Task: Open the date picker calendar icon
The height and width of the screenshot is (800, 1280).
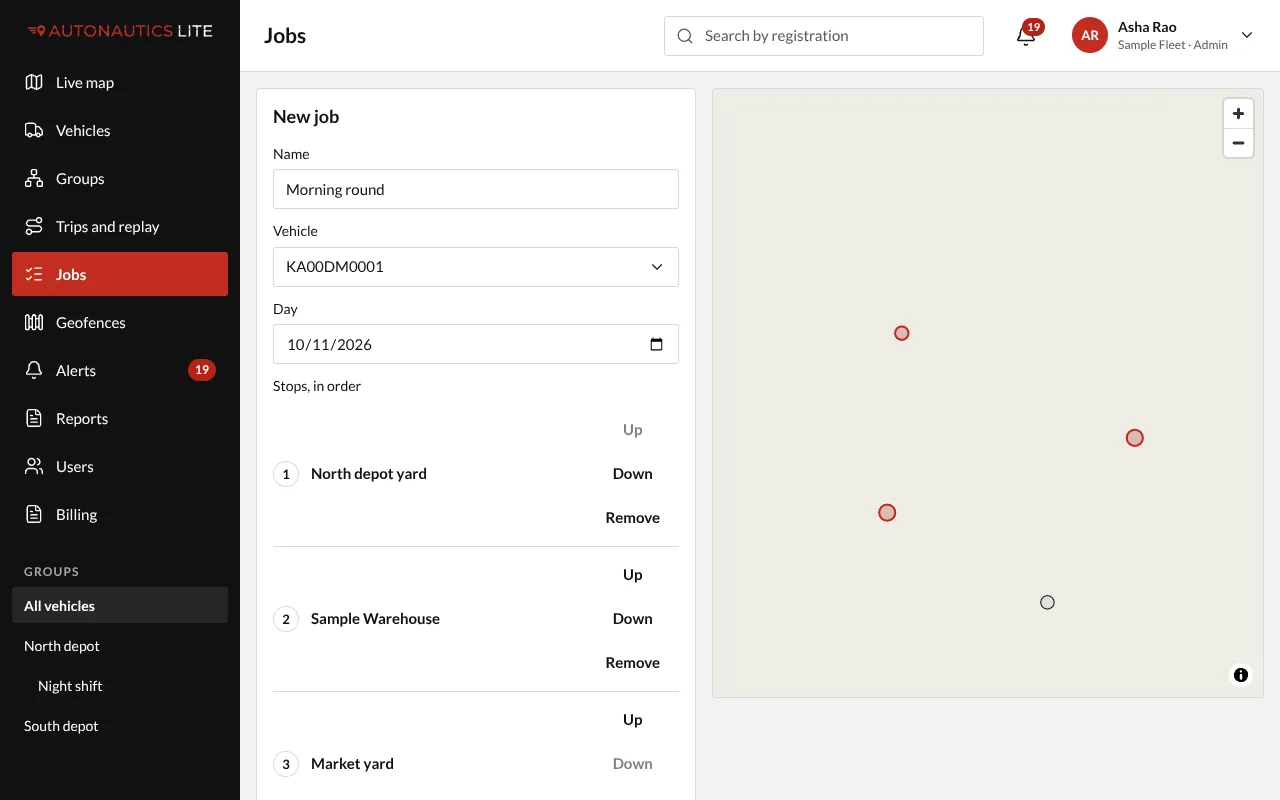Action: click(x=657, y=344)
